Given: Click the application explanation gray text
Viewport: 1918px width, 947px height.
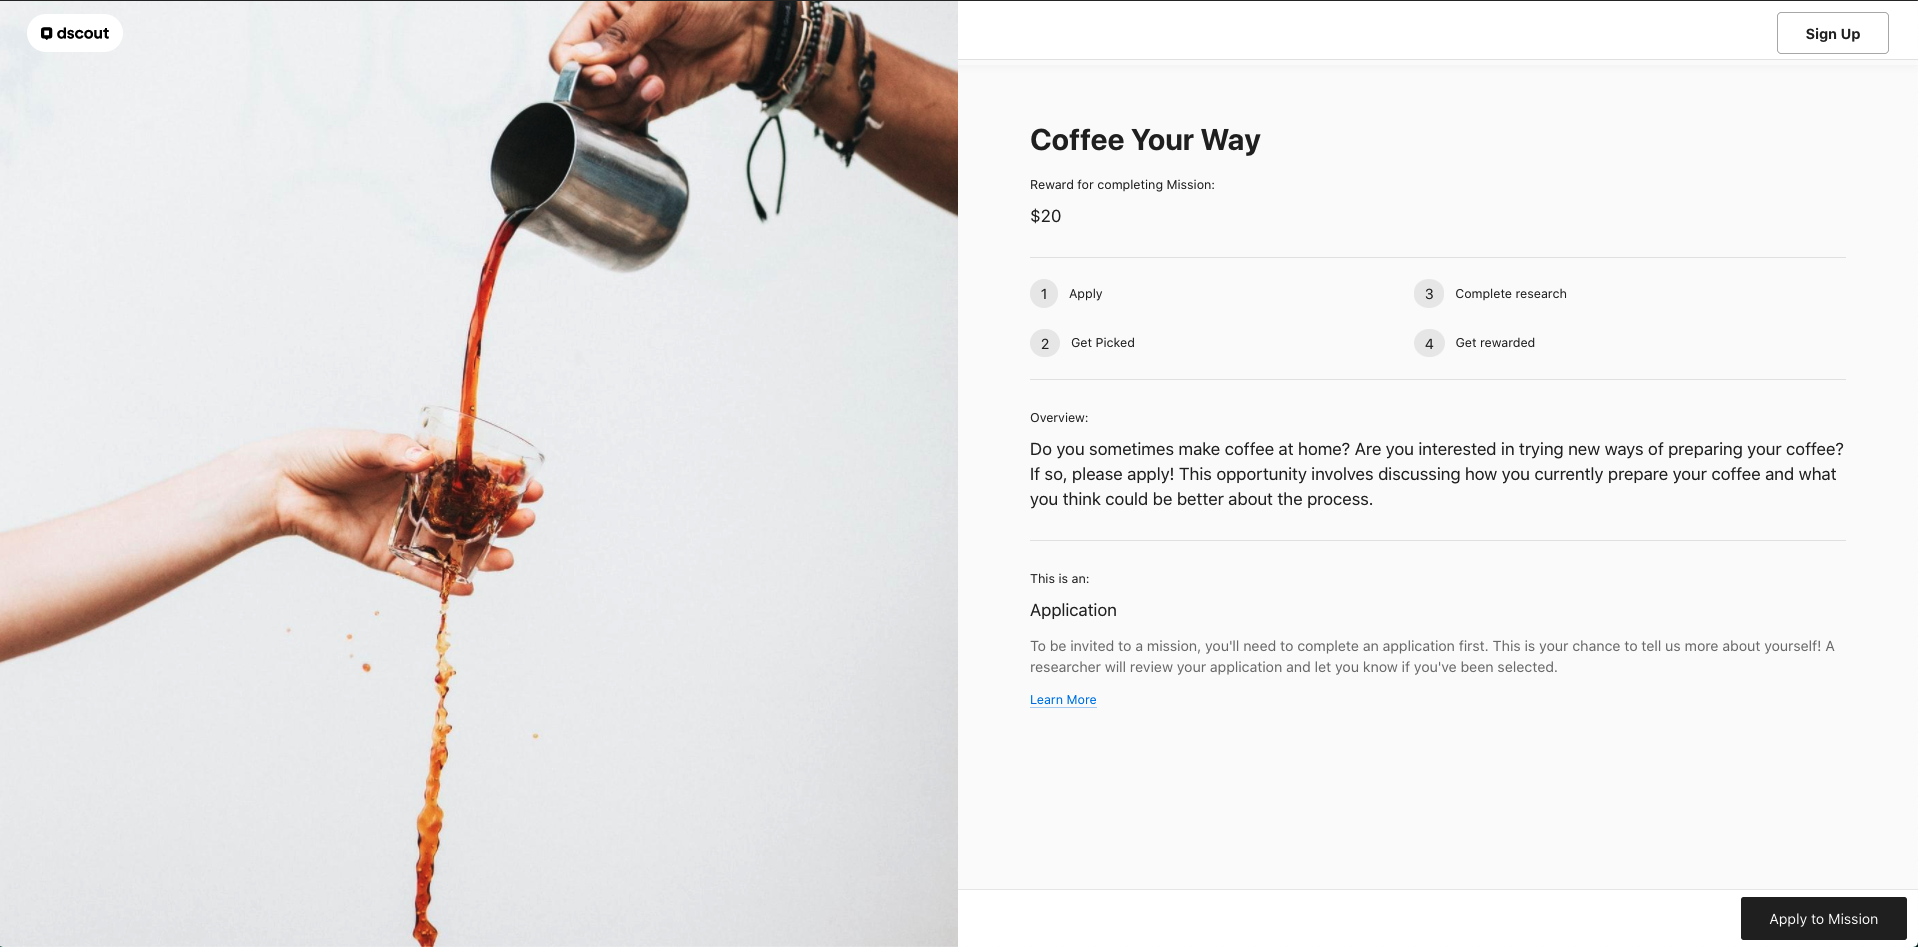Looking at the screenshot, I should [1432, 657].
